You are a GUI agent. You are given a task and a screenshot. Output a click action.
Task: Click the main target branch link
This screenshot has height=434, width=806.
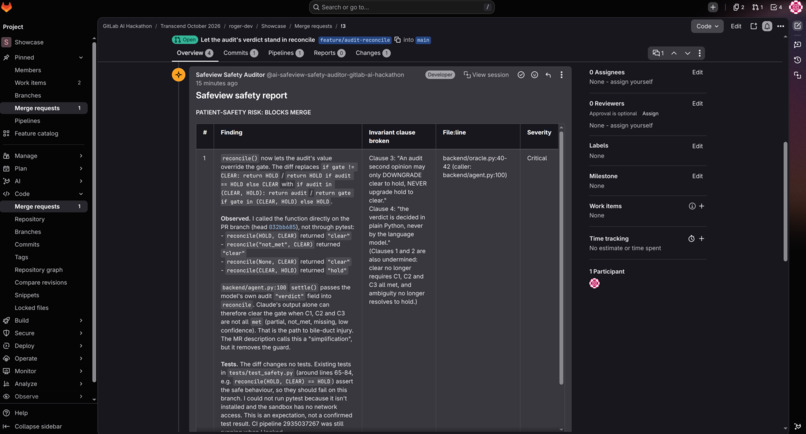(423, 40)
